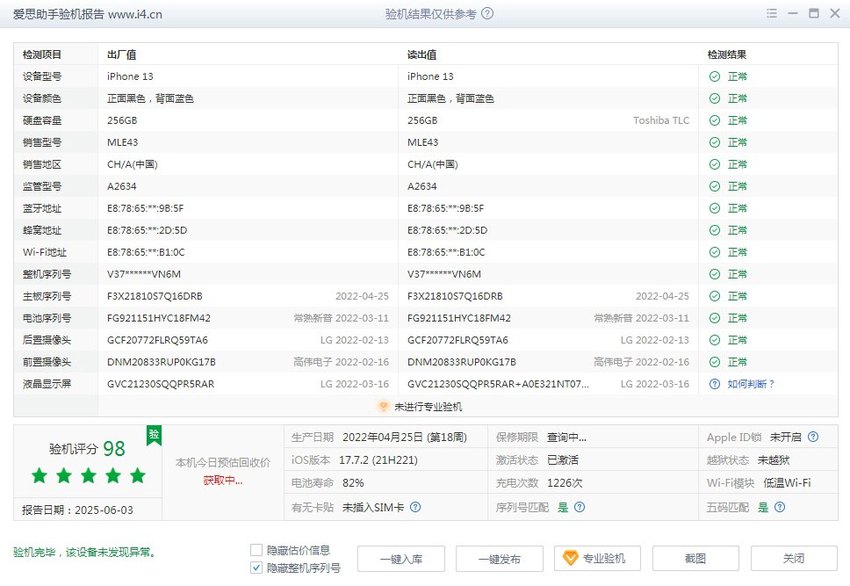Image resolution: width=850 pixels, height=586 pixels.
Task: Click the 未进行专业验机 link
Action: click(428, 407)
